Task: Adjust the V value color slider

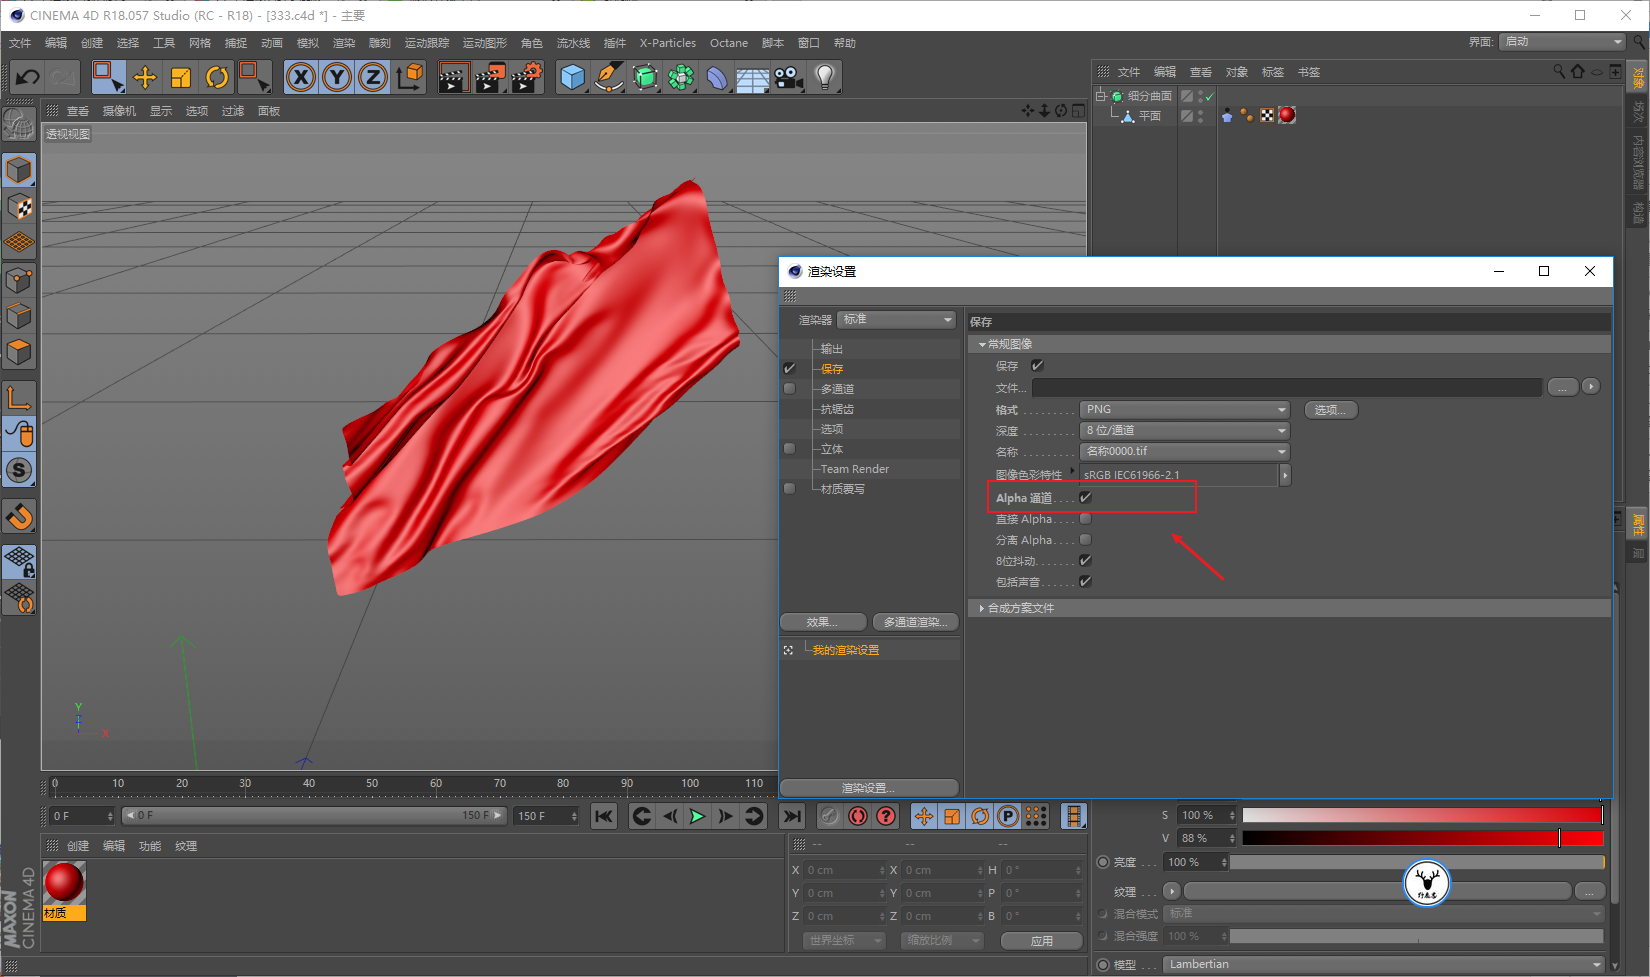Action: [x=1423, y=838]
